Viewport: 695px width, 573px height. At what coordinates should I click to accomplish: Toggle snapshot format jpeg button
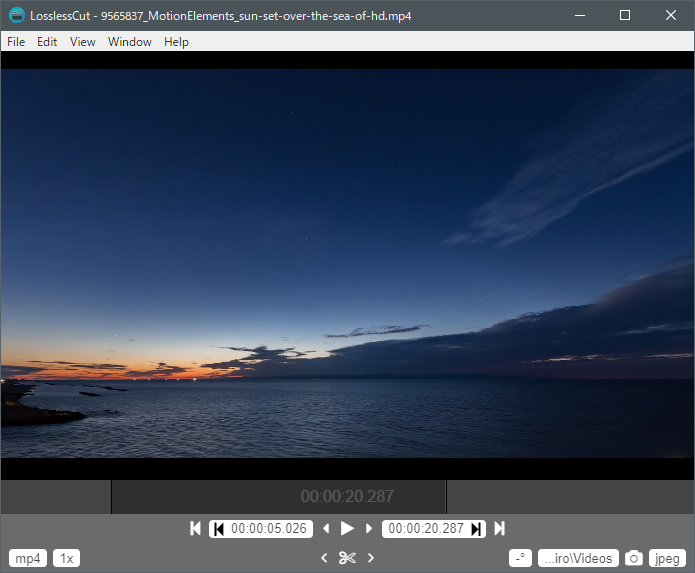(666, 558)
